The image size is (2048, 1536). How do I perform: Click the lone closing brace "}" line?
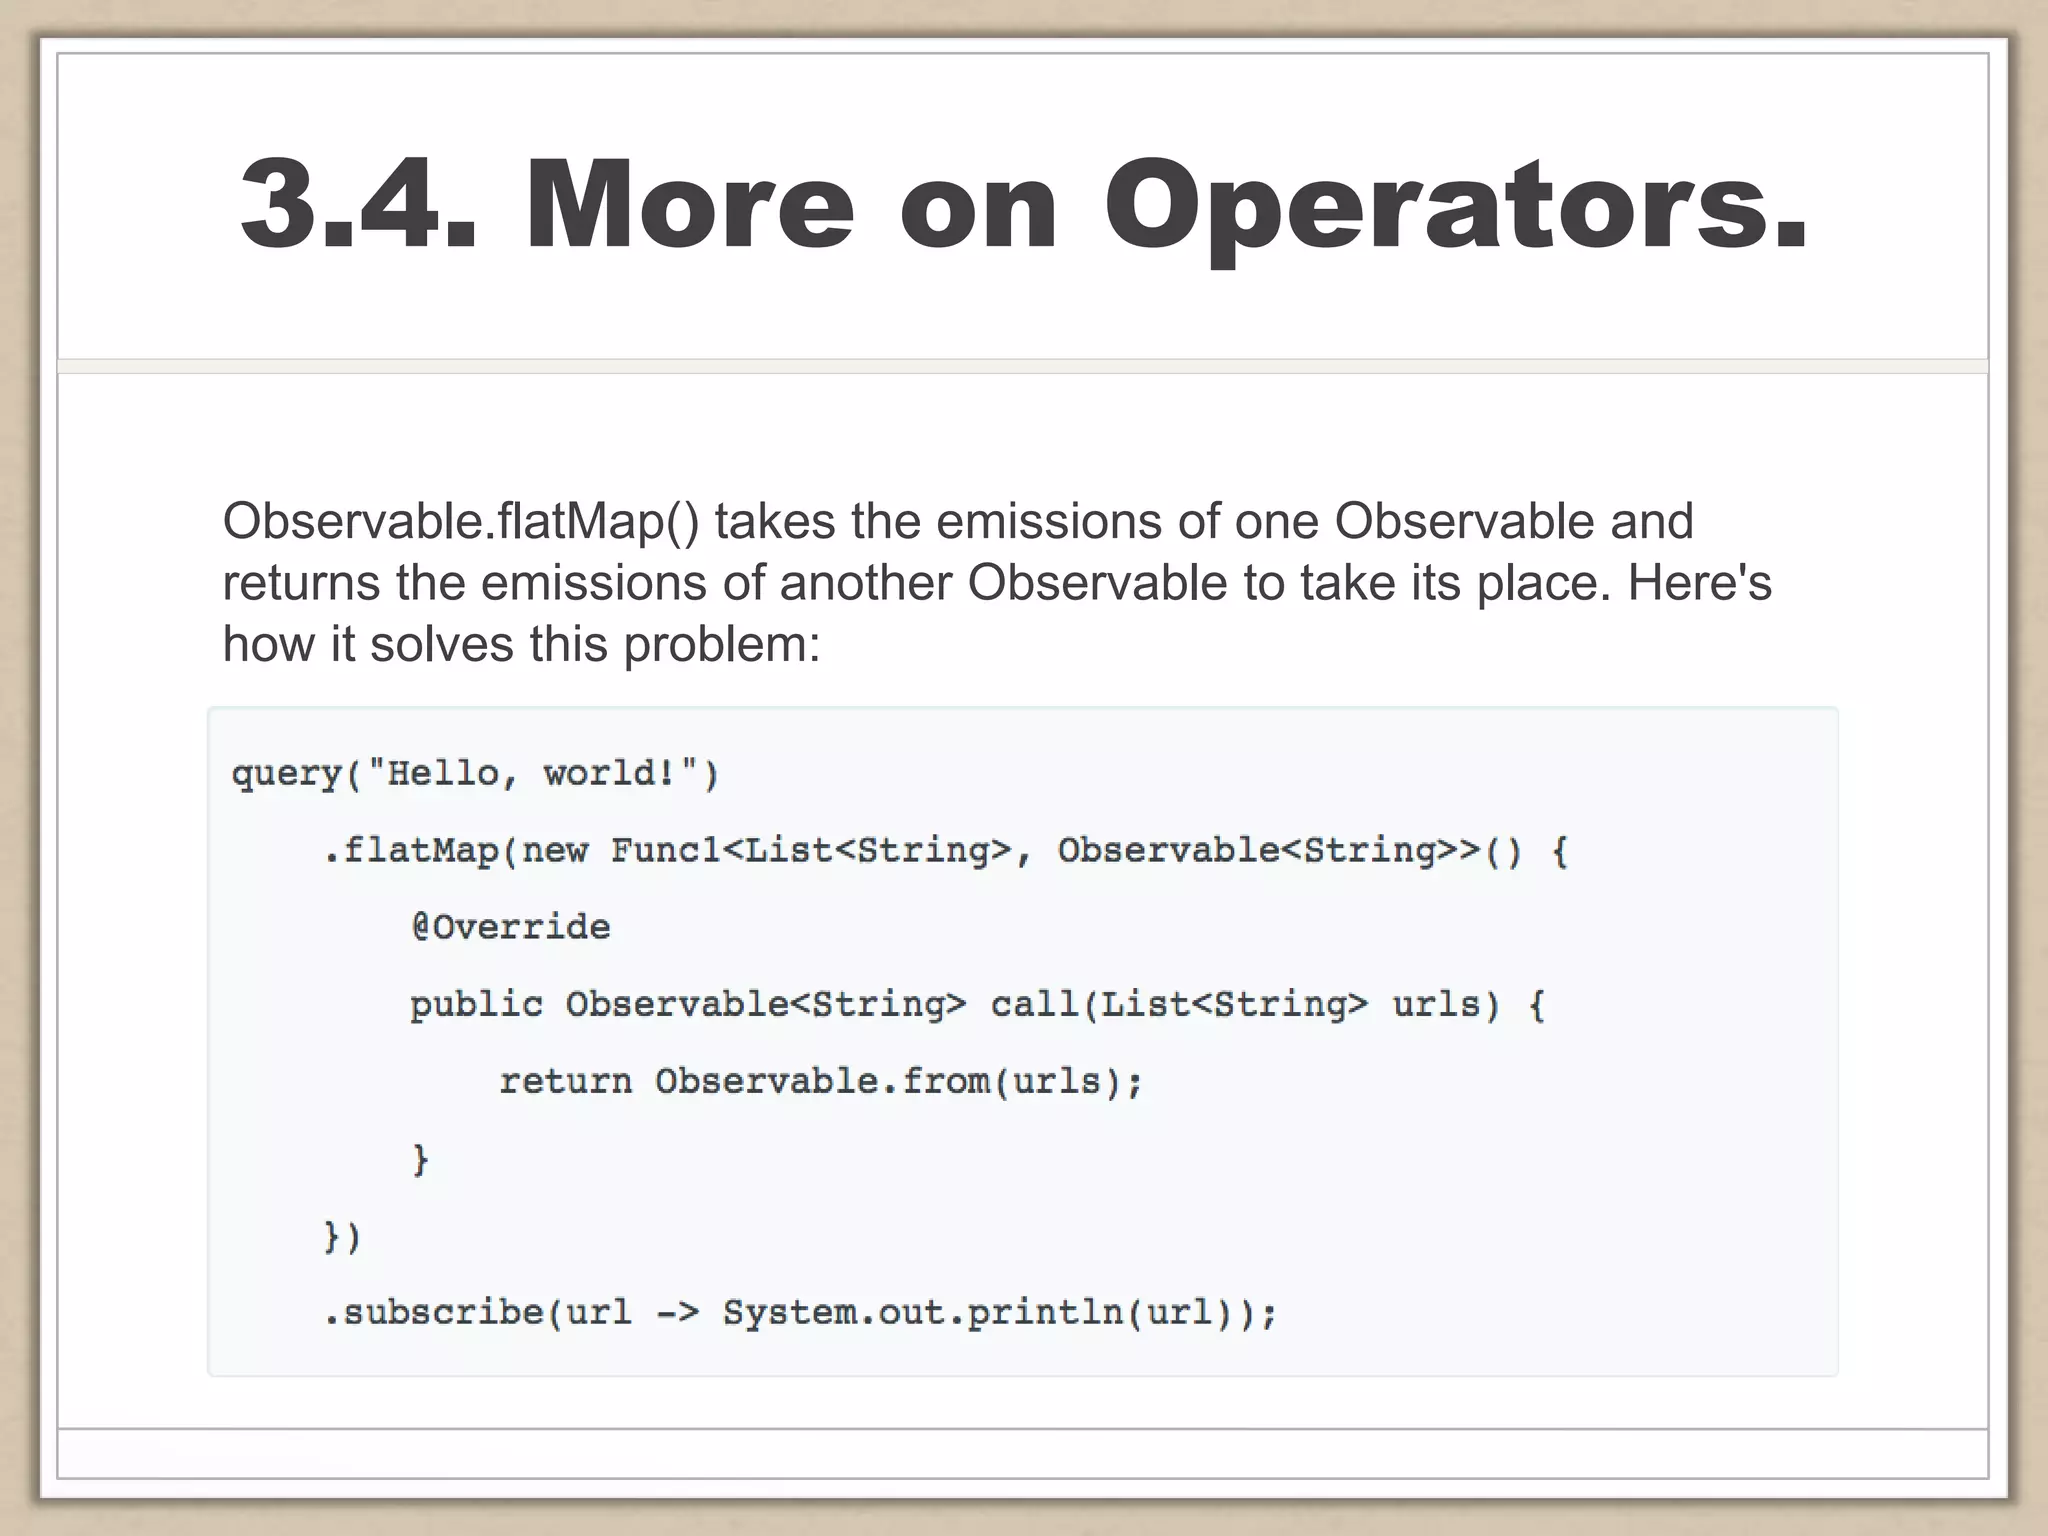click(x=421, y=1159)
